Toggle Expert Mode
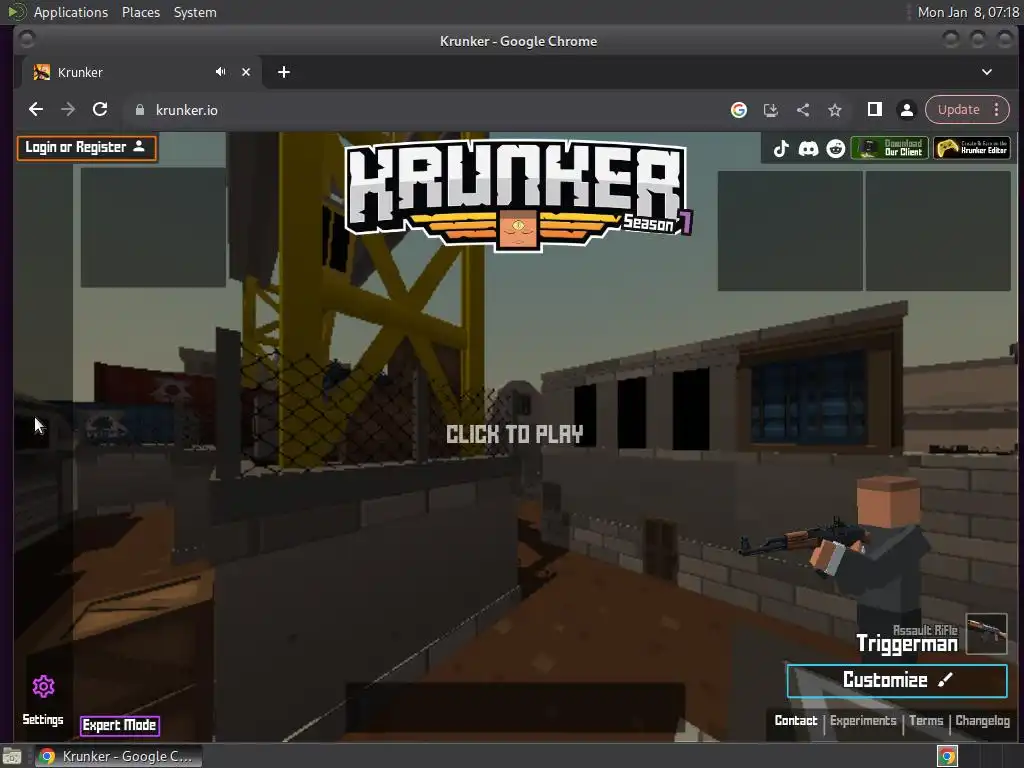1024x768 pixels. [120, 725]
